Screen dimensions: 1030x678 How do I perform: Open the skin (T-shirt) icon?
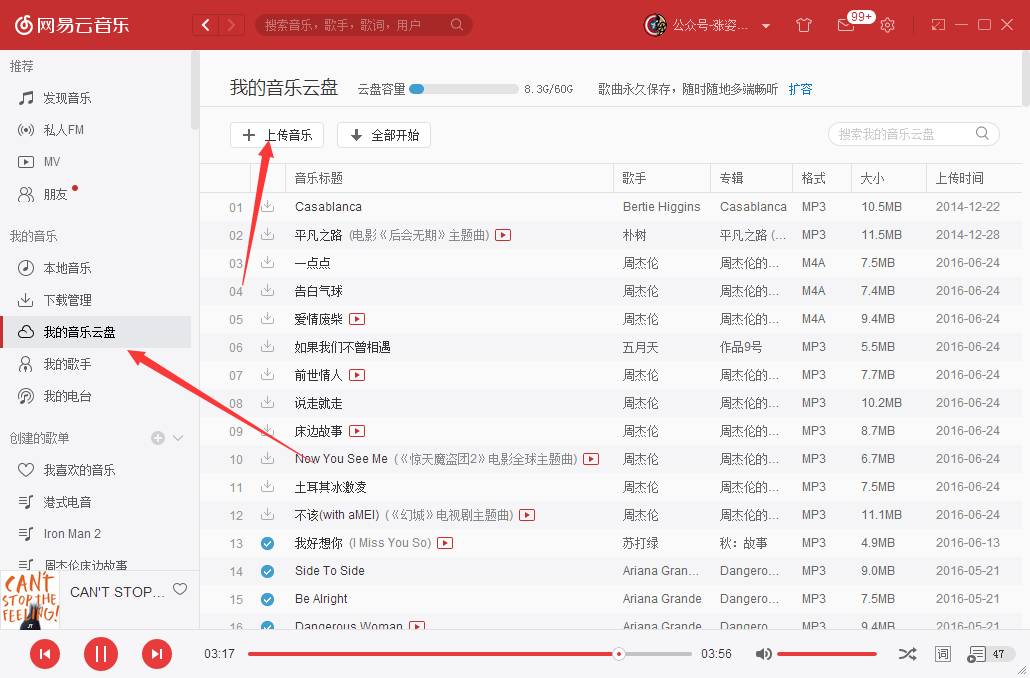coord(803,25)
